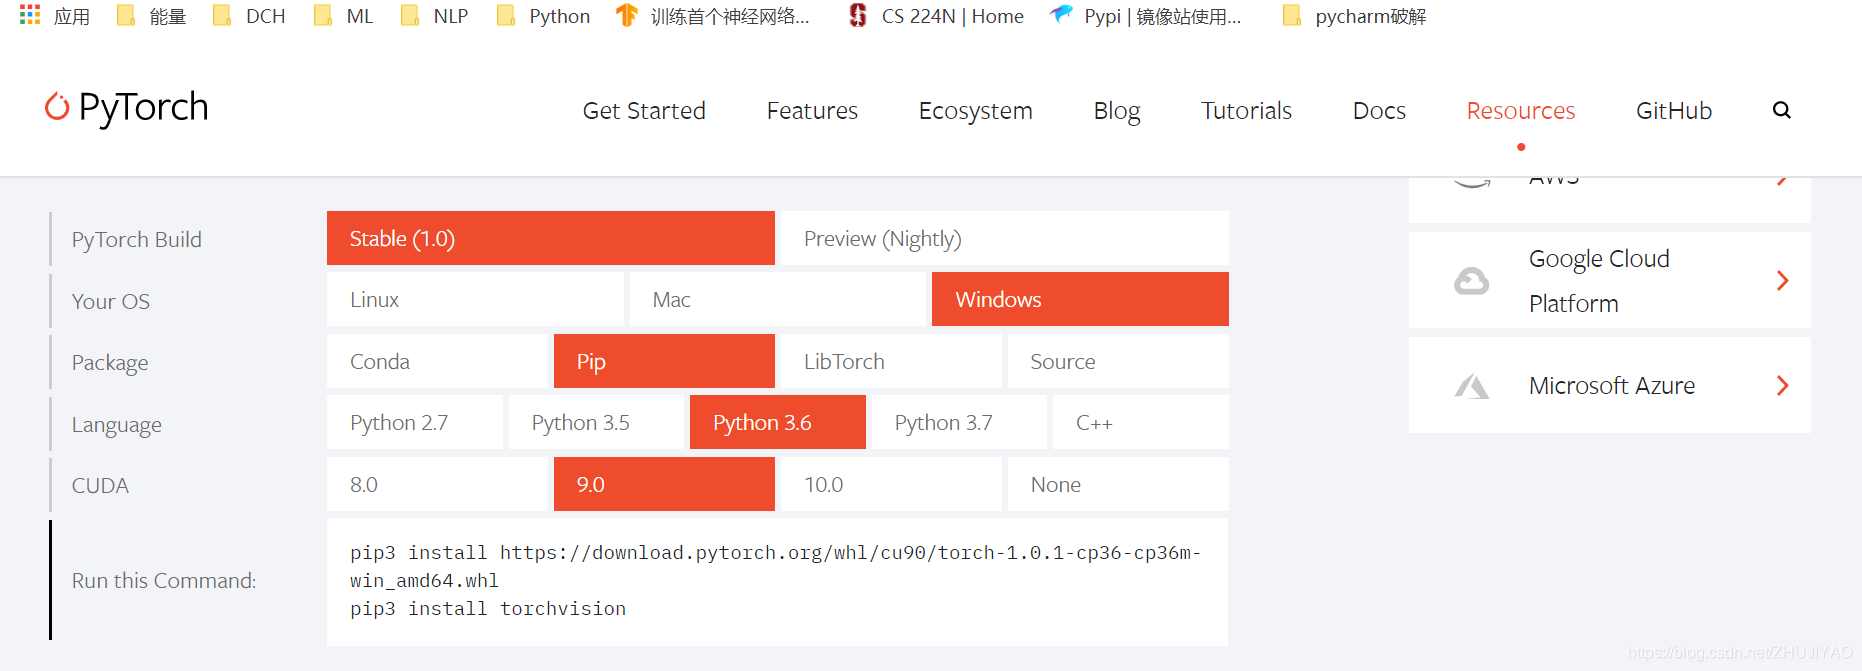
Task: Open the Docs nav item
Action: click(x=1379, y=110)
